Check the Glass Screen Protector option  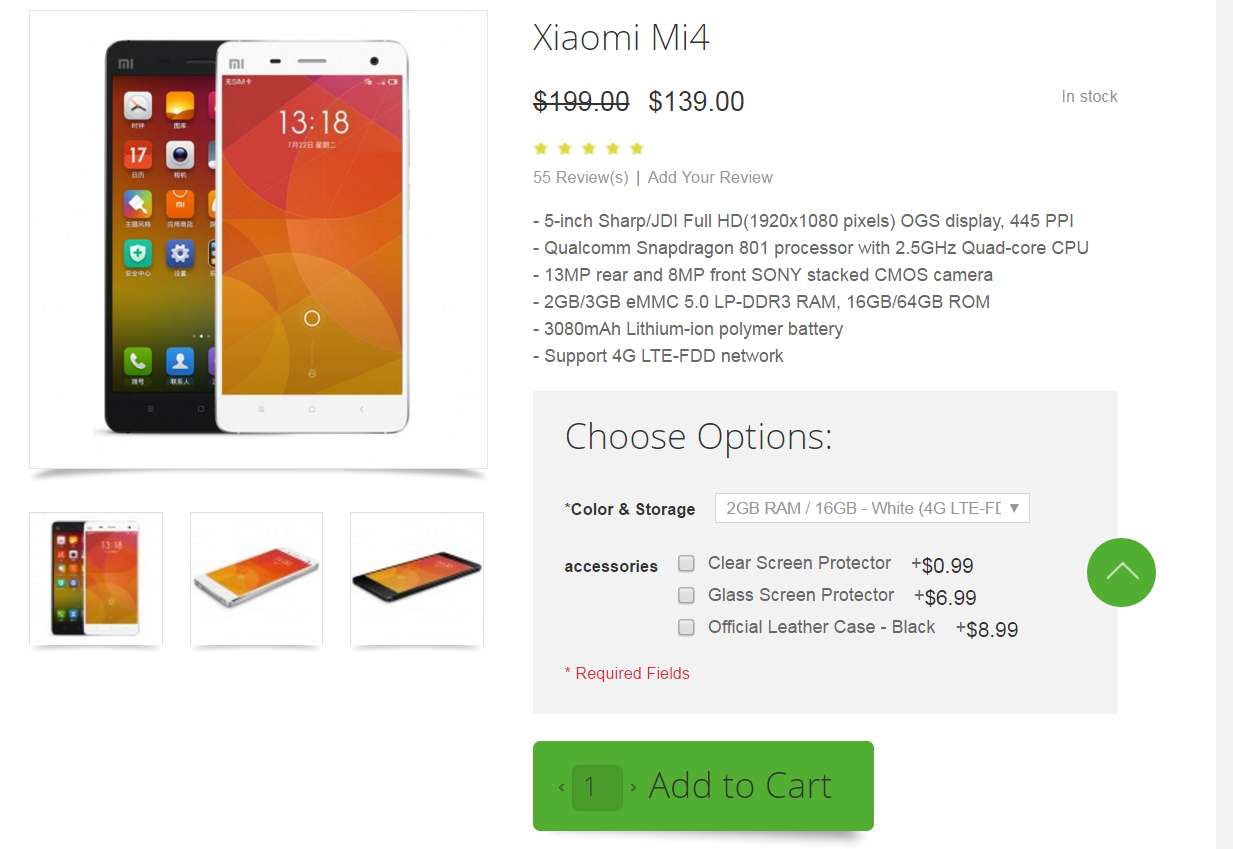pos(686,595)
